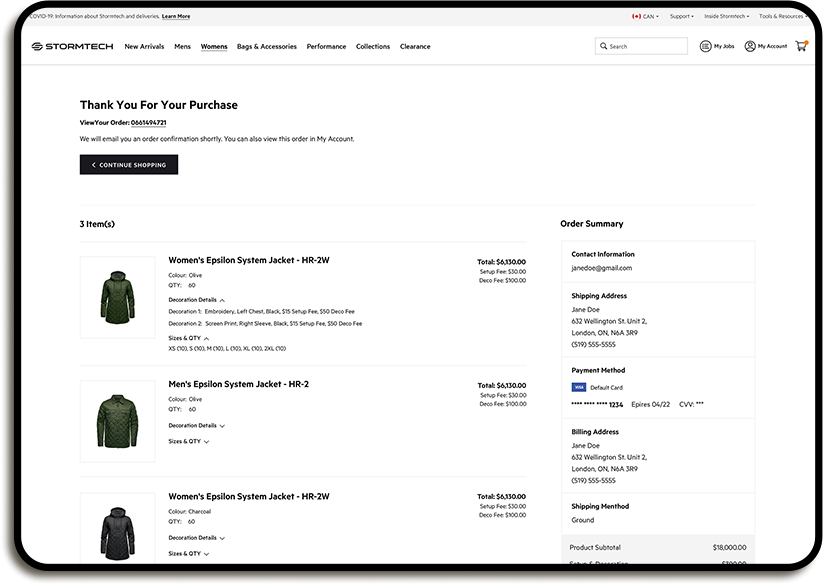Click the search magnifier icon
This screenshot has height=584, width=823.
[x=603, y=46]
